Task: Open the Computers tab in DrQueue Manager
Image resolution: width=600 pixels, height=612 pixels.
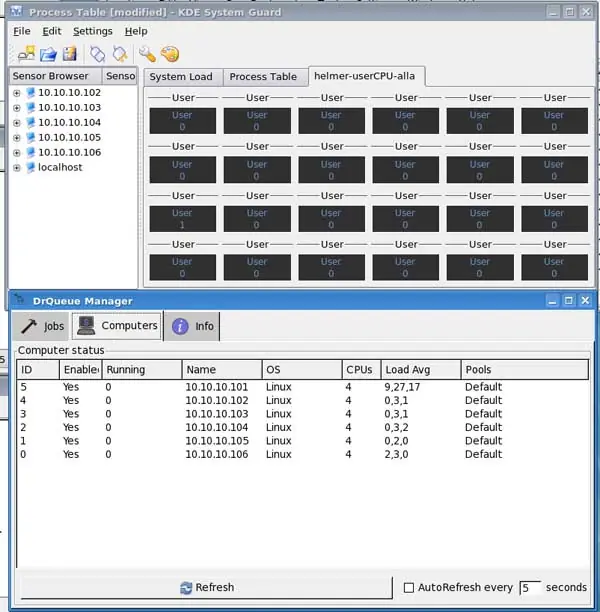Action: tap(117, 326)
